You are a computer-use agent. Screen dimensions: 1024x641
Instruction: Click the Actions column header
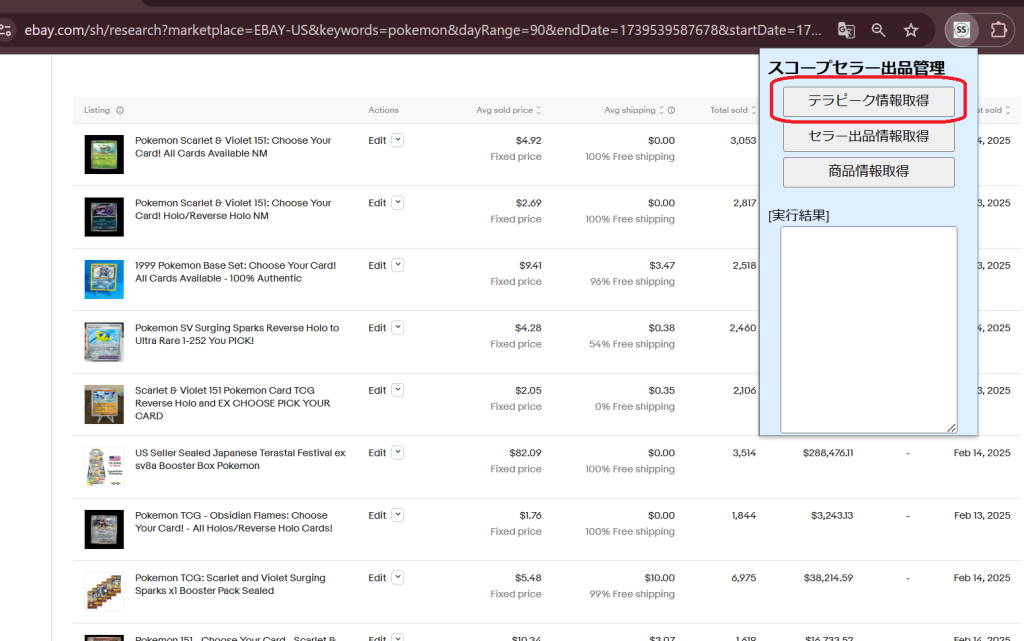pos(383,110)
